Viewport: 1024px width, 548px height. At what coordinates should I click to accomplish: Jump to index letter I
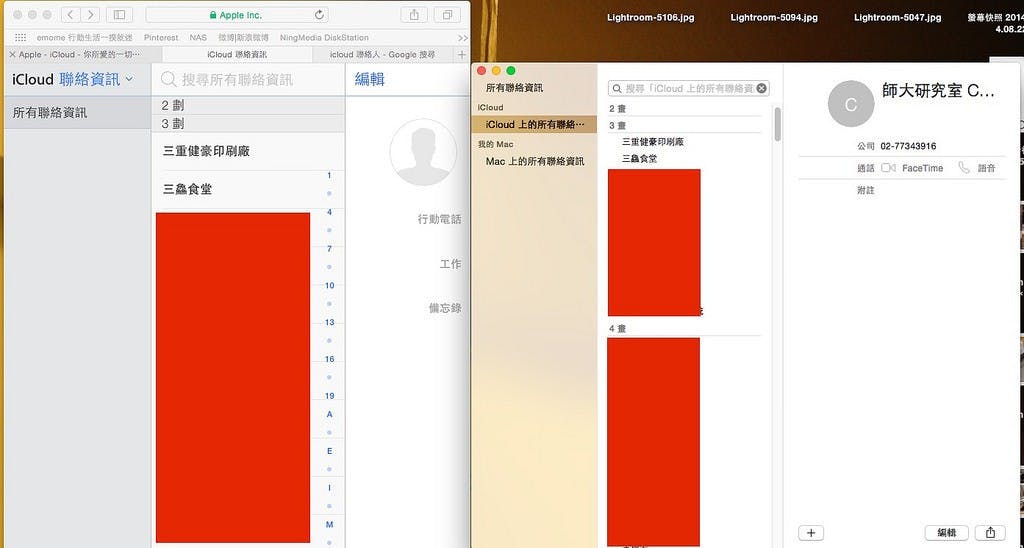(329, 488)
